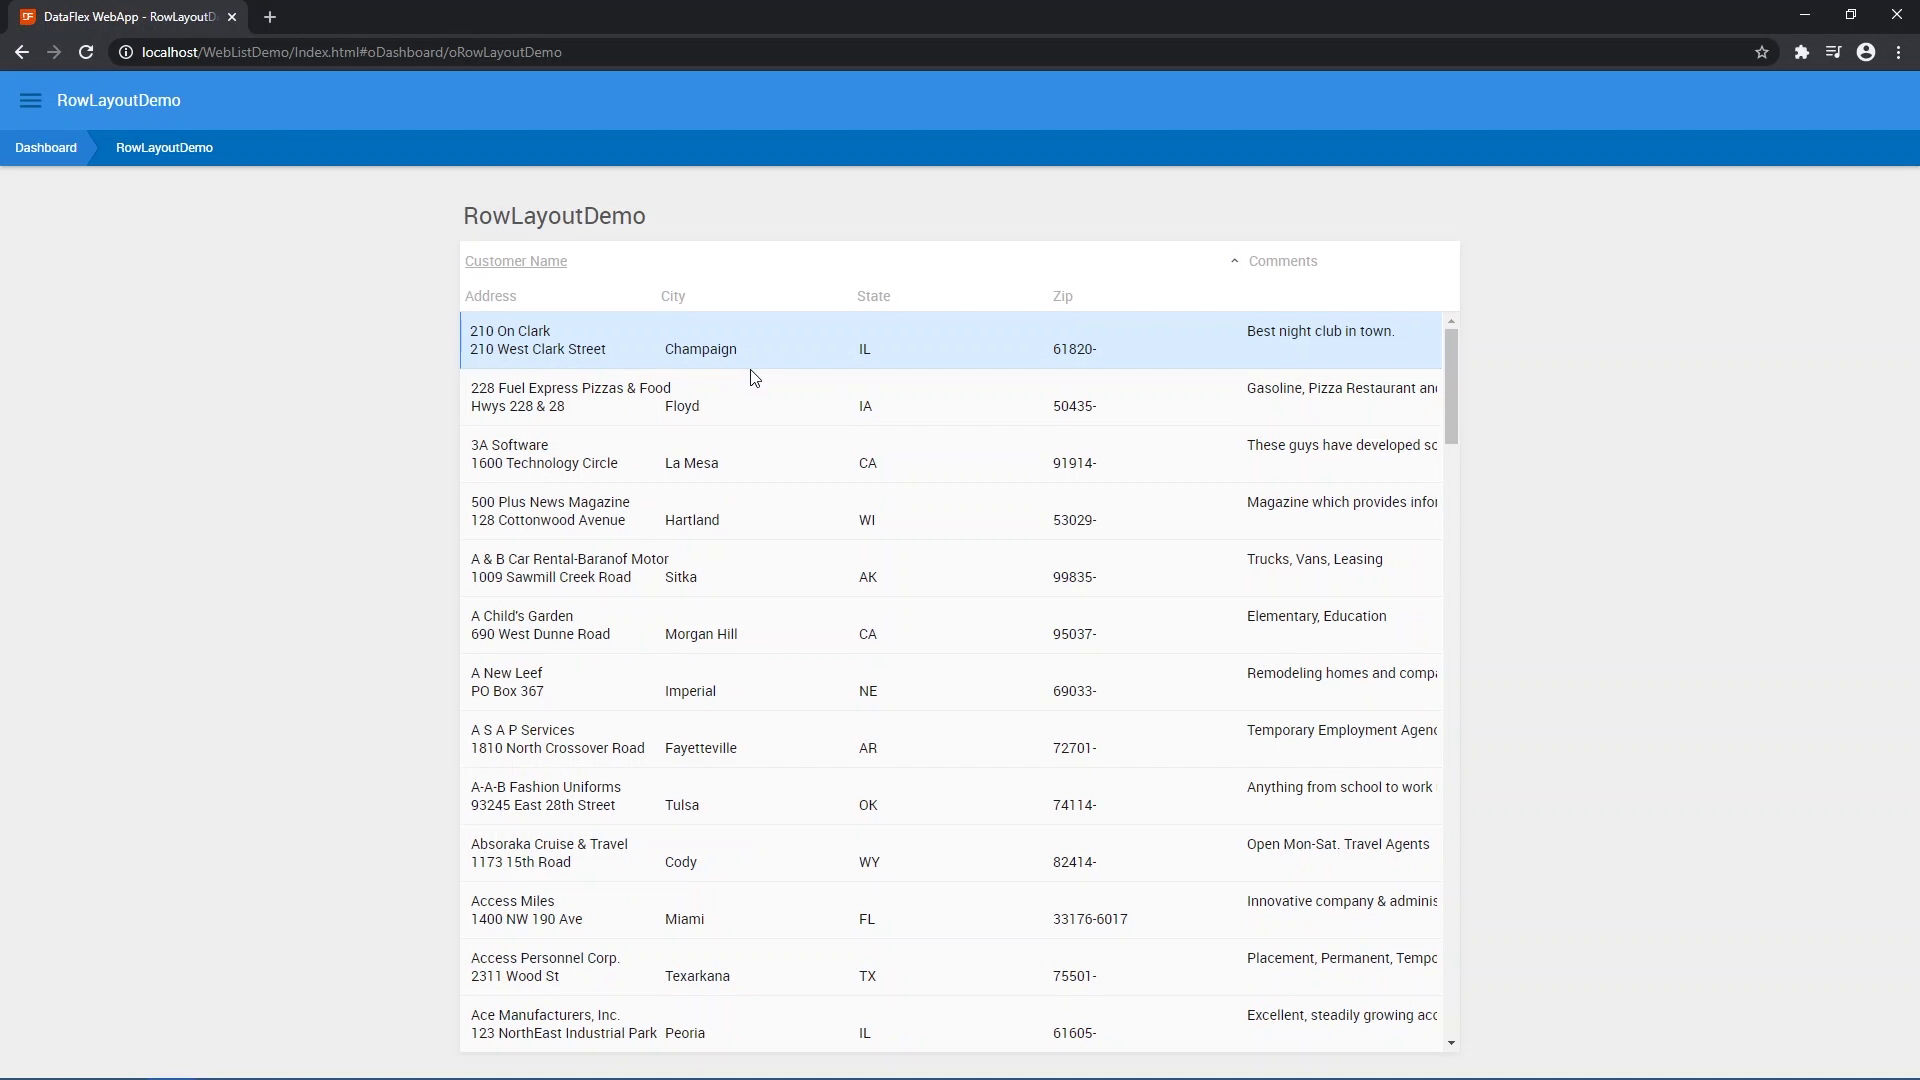The image size is (1920, 1080).
Task: Open a new browser tab
Action: 270,17
